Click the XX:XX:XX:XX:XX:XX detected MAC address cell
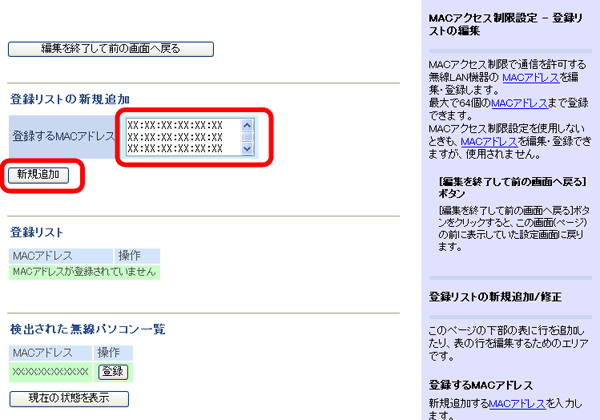This screenshot has height=420, width=600. coord(51,372)
